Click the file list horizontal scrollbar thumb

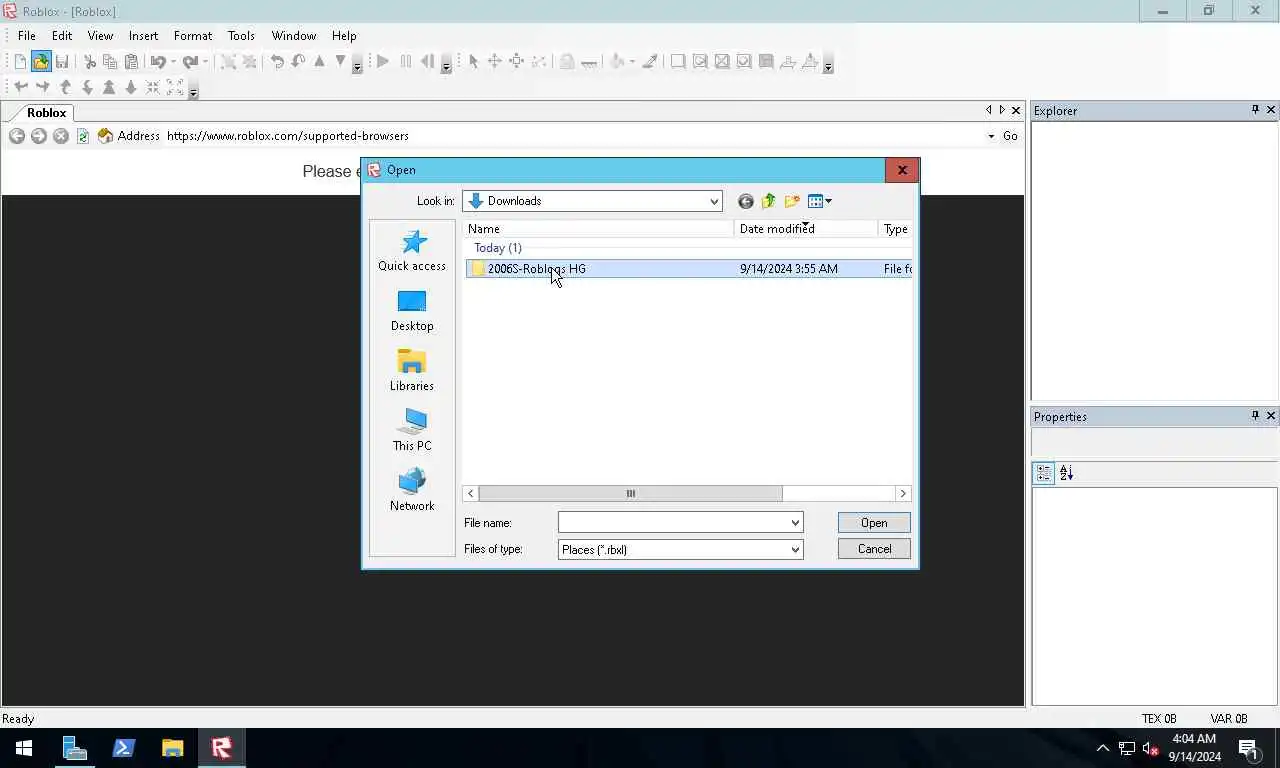631,493
